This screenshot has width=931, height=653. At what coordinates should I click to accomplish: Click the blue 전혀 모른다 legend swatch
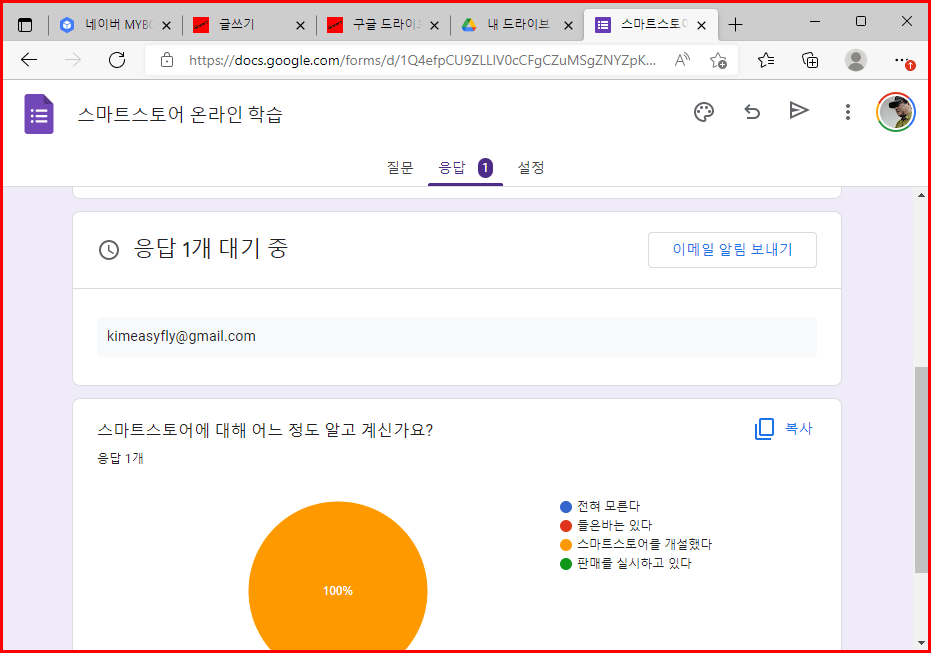tap(566, 507)
